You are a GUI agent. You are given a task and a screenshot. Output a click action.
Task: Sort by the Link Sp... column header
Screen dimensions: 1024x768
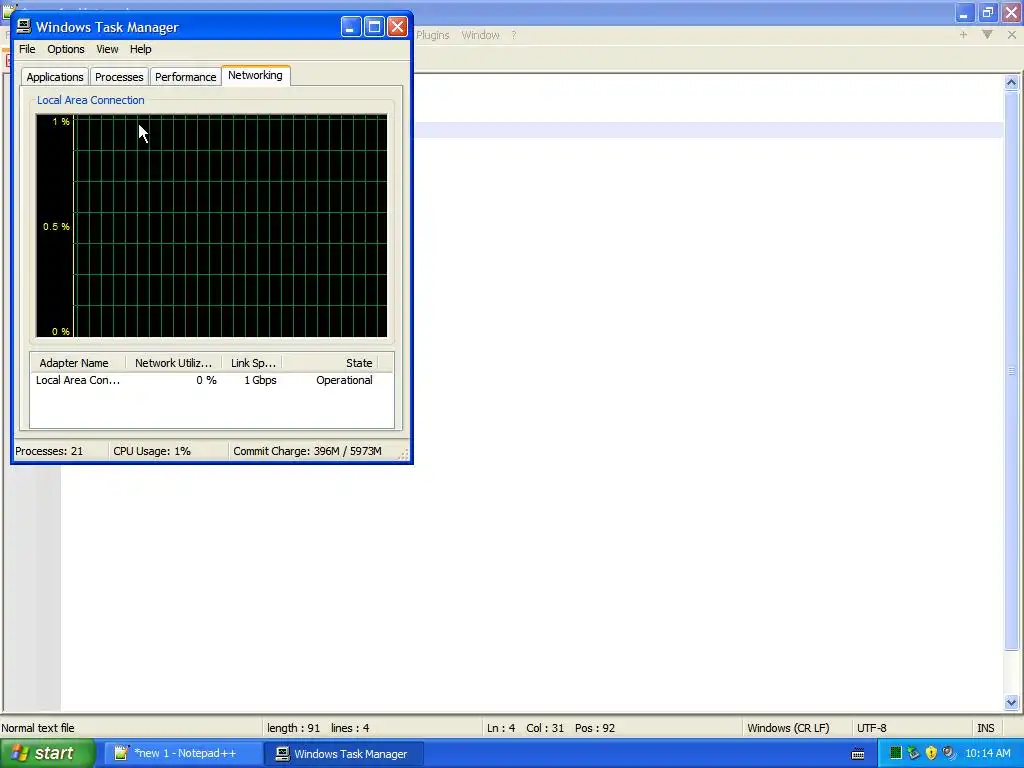click(x=253, y=362)
